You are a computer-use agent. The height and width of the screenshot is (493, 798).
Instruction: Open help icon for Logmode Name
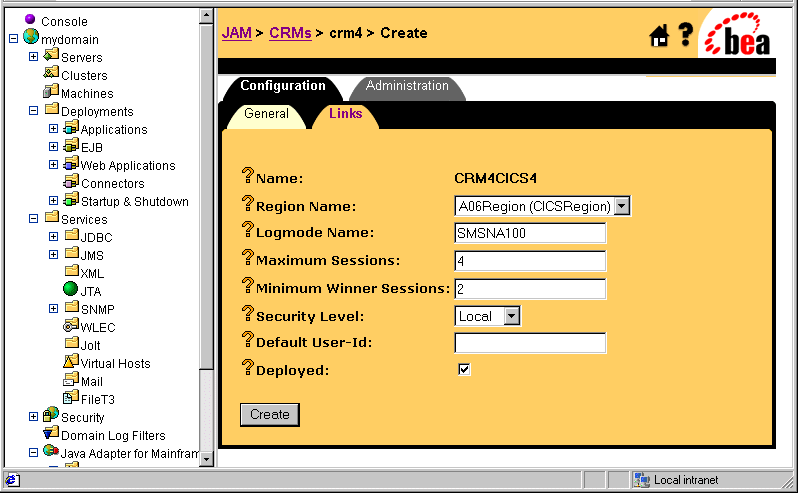pyautogui.click(x=247, y=229)
